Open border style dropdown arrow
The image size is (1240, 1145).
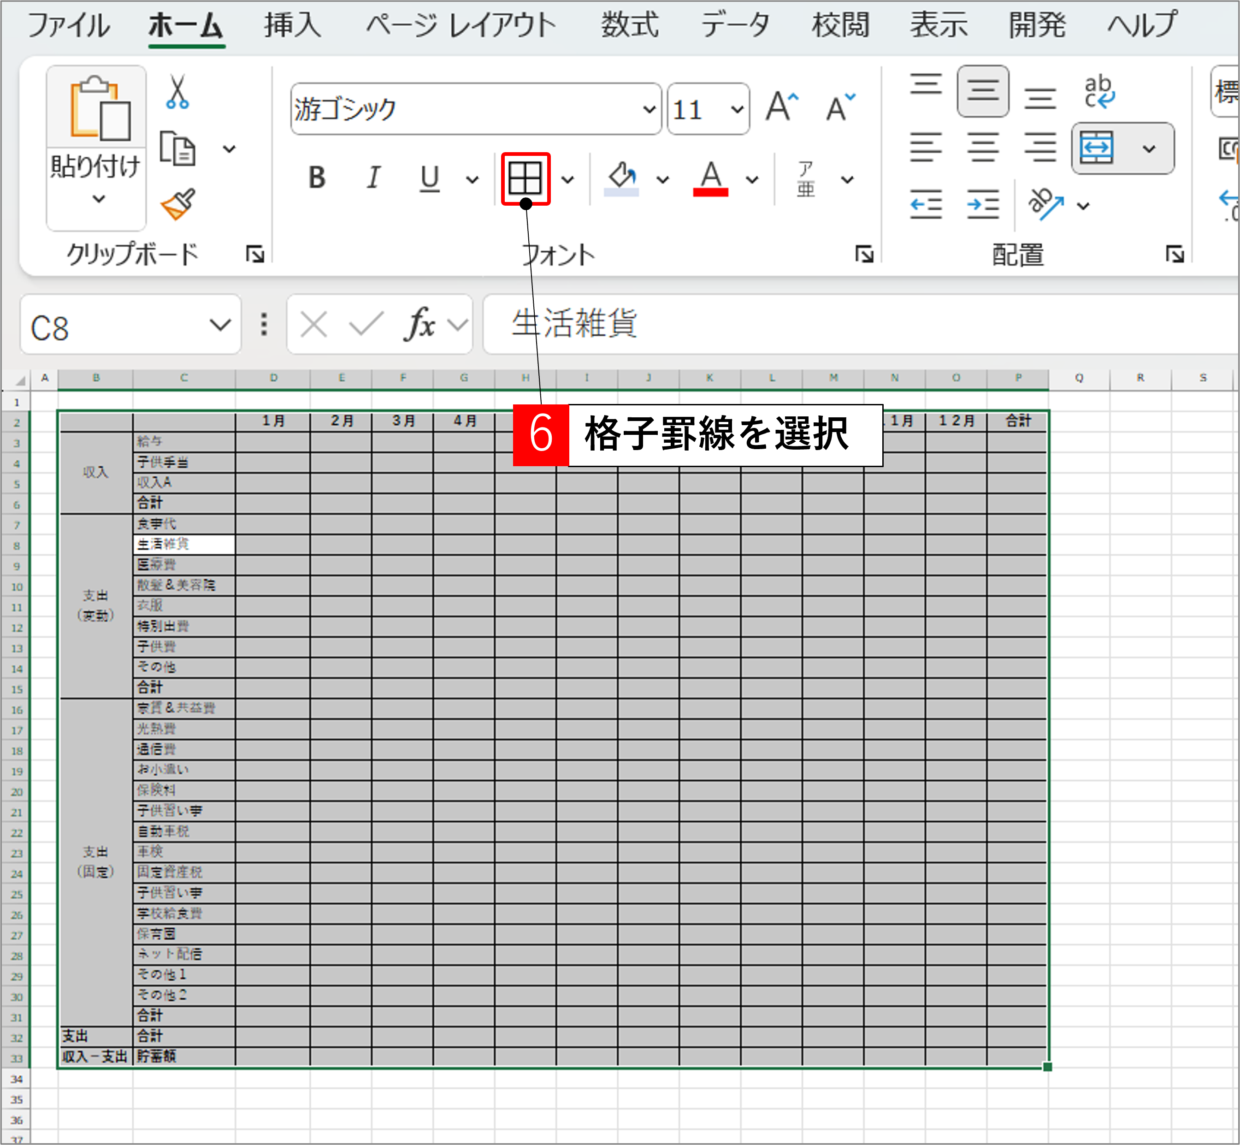[567, 179]
